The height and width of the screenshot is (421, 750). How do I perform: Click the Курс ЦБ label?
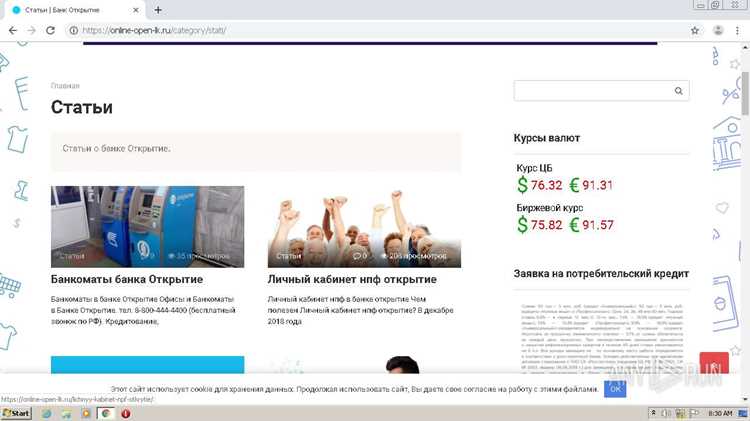pos(534,168)
